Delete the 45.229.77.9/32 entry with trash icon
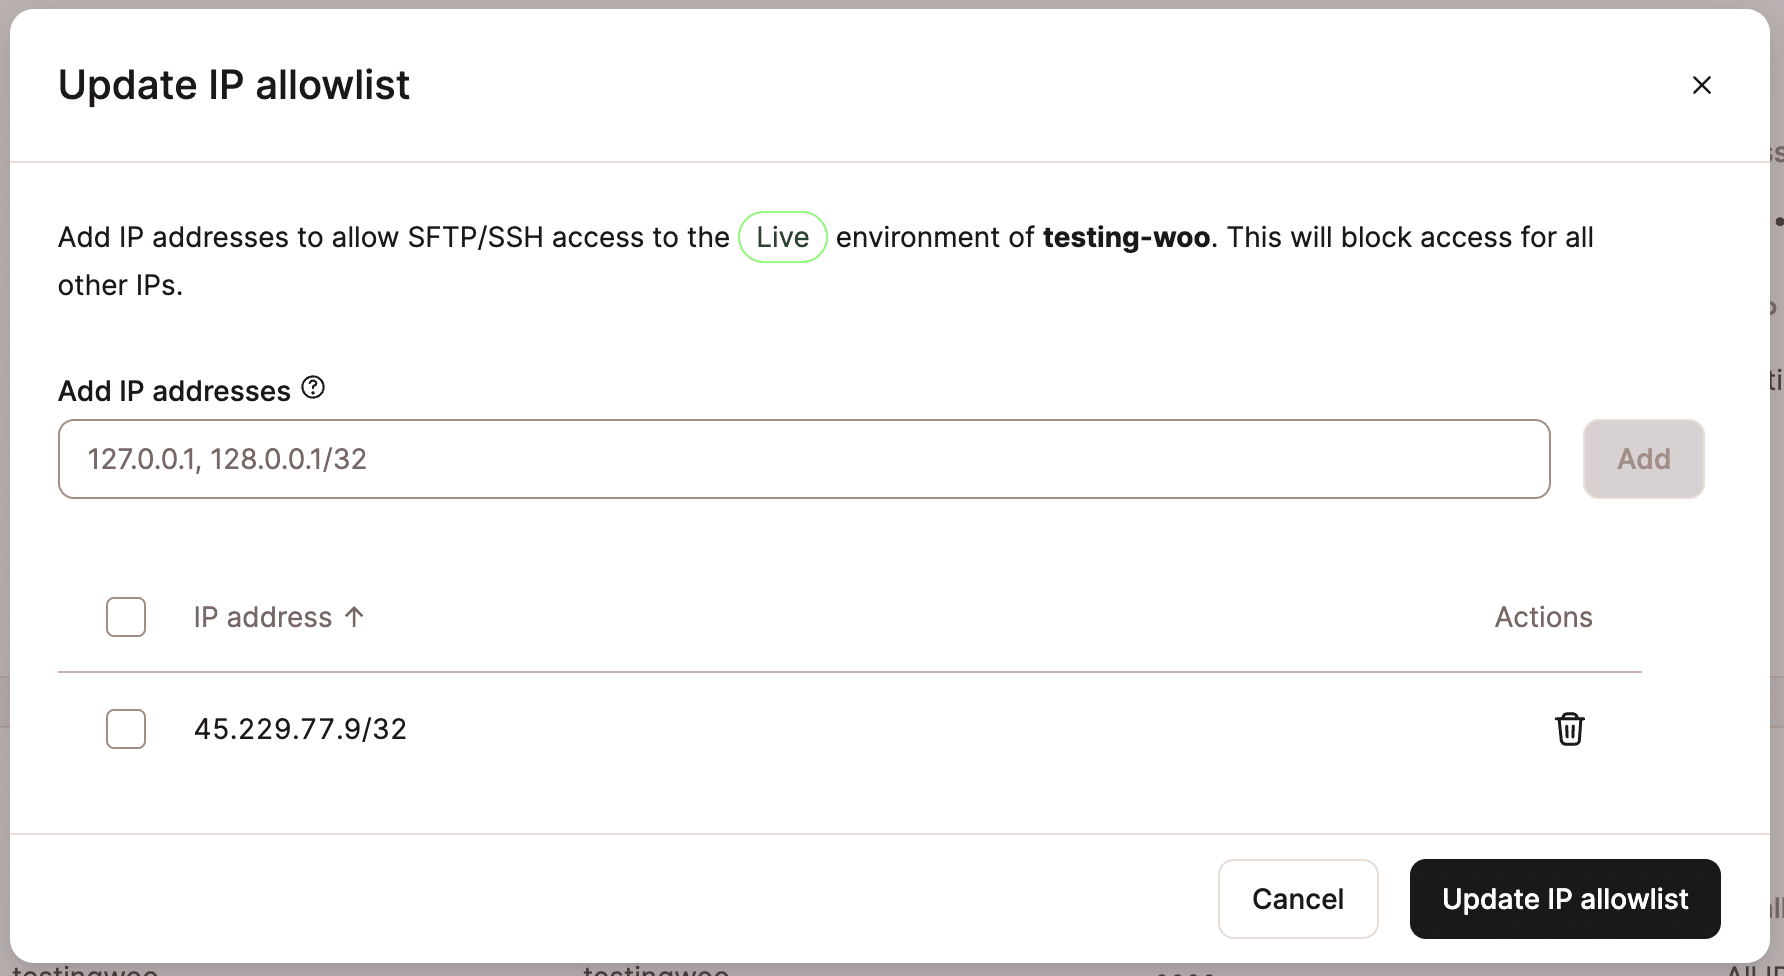The width and height of the screenshot is (1784, 976). [x=1569, y=729]
